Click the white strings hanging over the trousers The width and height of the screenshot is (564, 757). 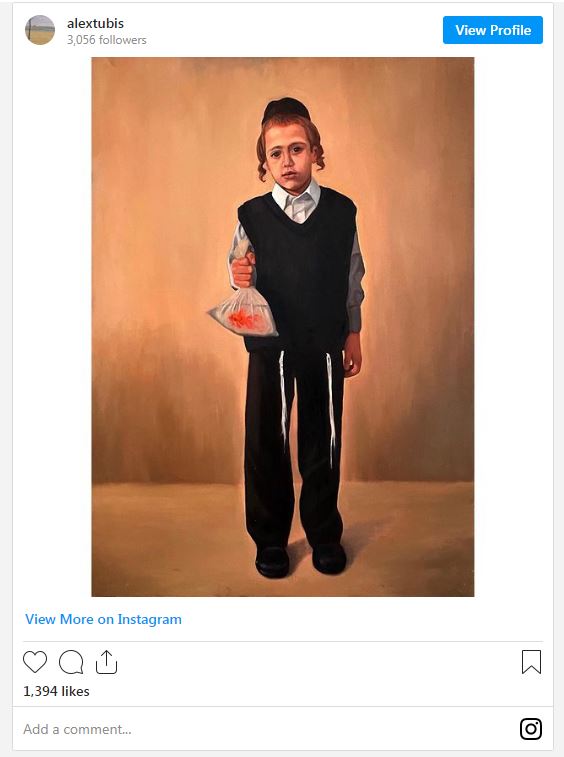pyautogui.click(x=307, y=408)
